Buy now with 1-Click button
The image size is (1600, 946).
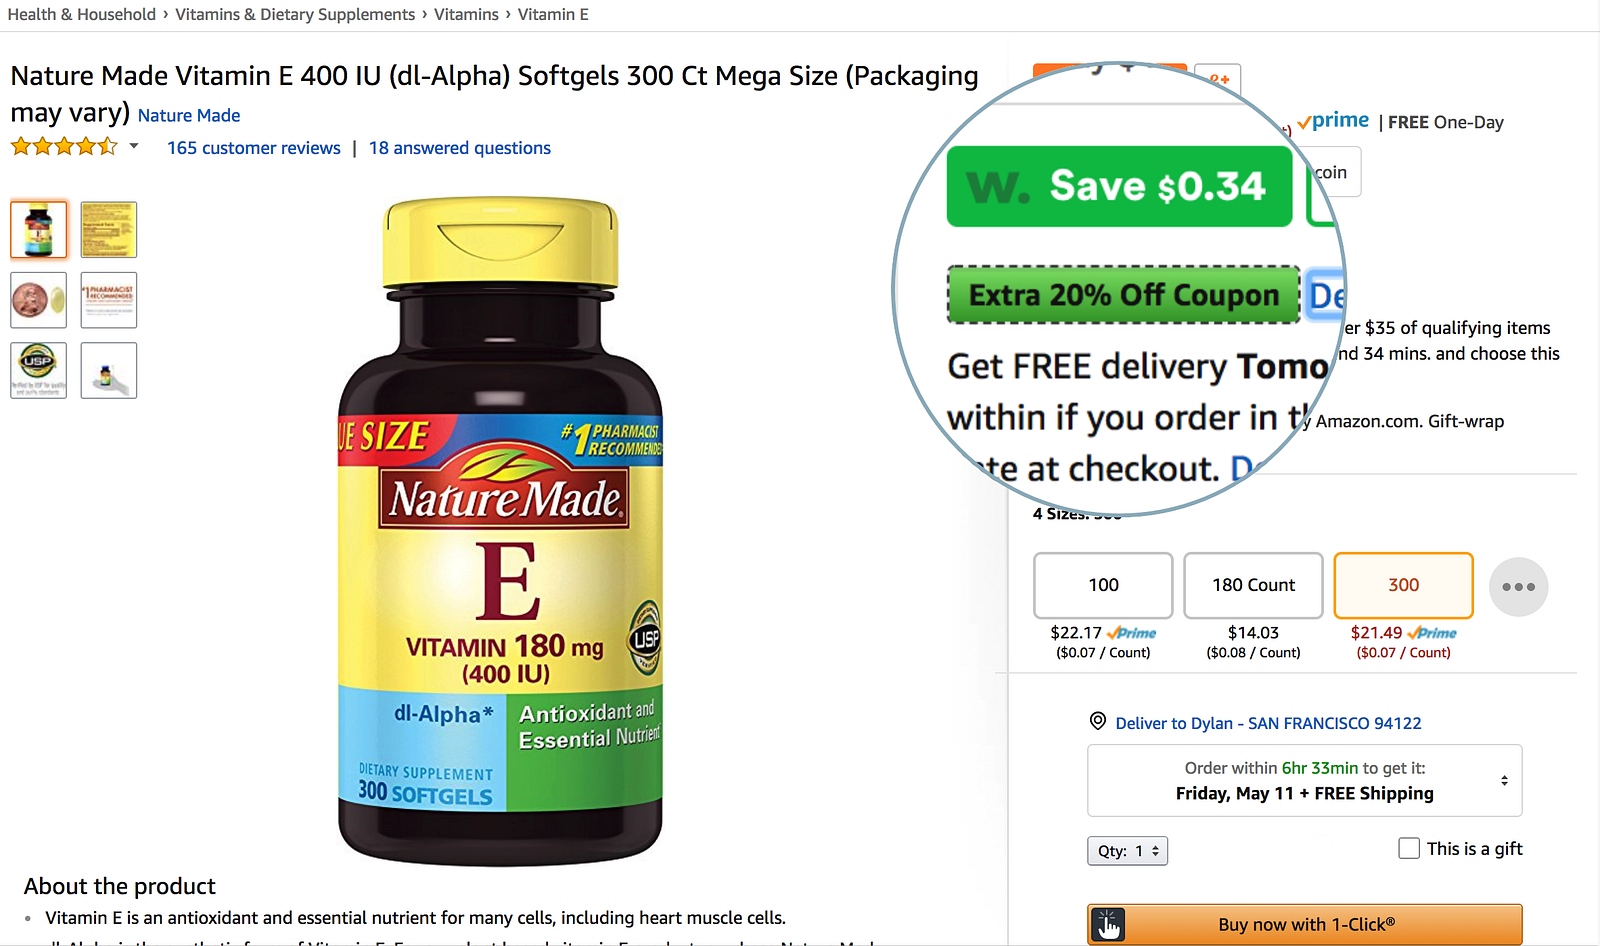(1305, 924)
